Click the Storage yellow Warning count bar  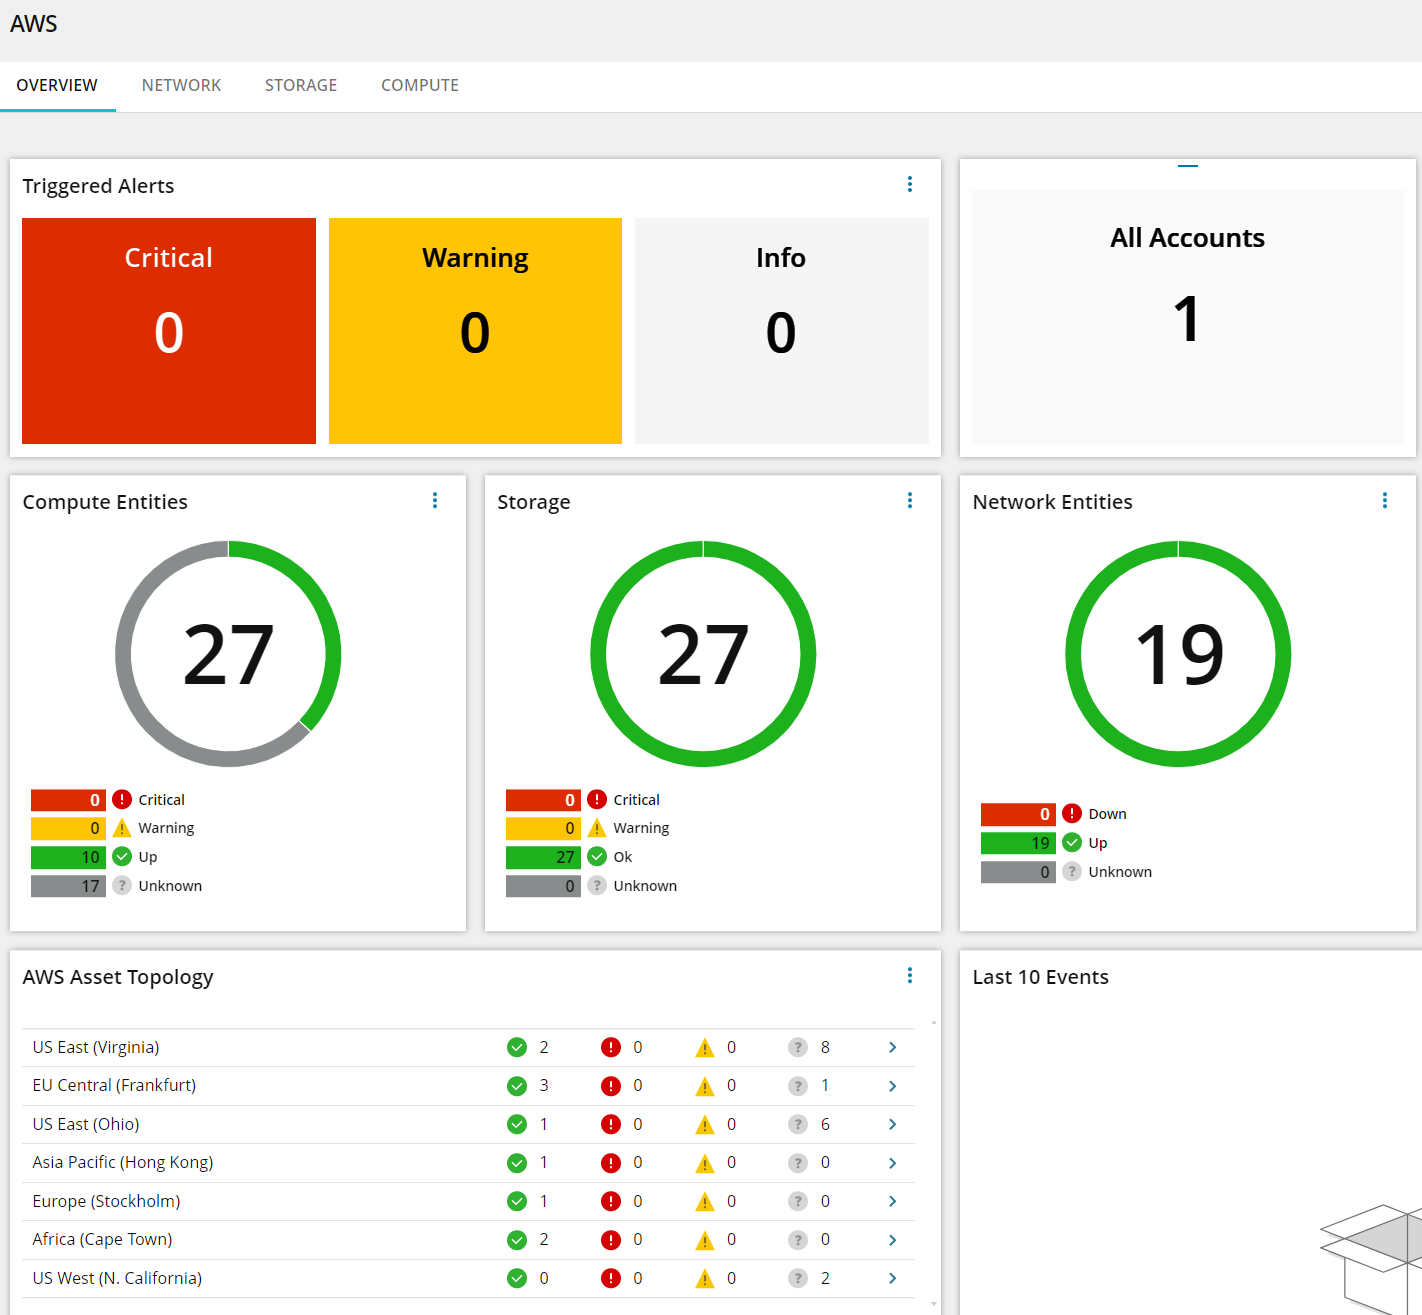coord(543,828)
